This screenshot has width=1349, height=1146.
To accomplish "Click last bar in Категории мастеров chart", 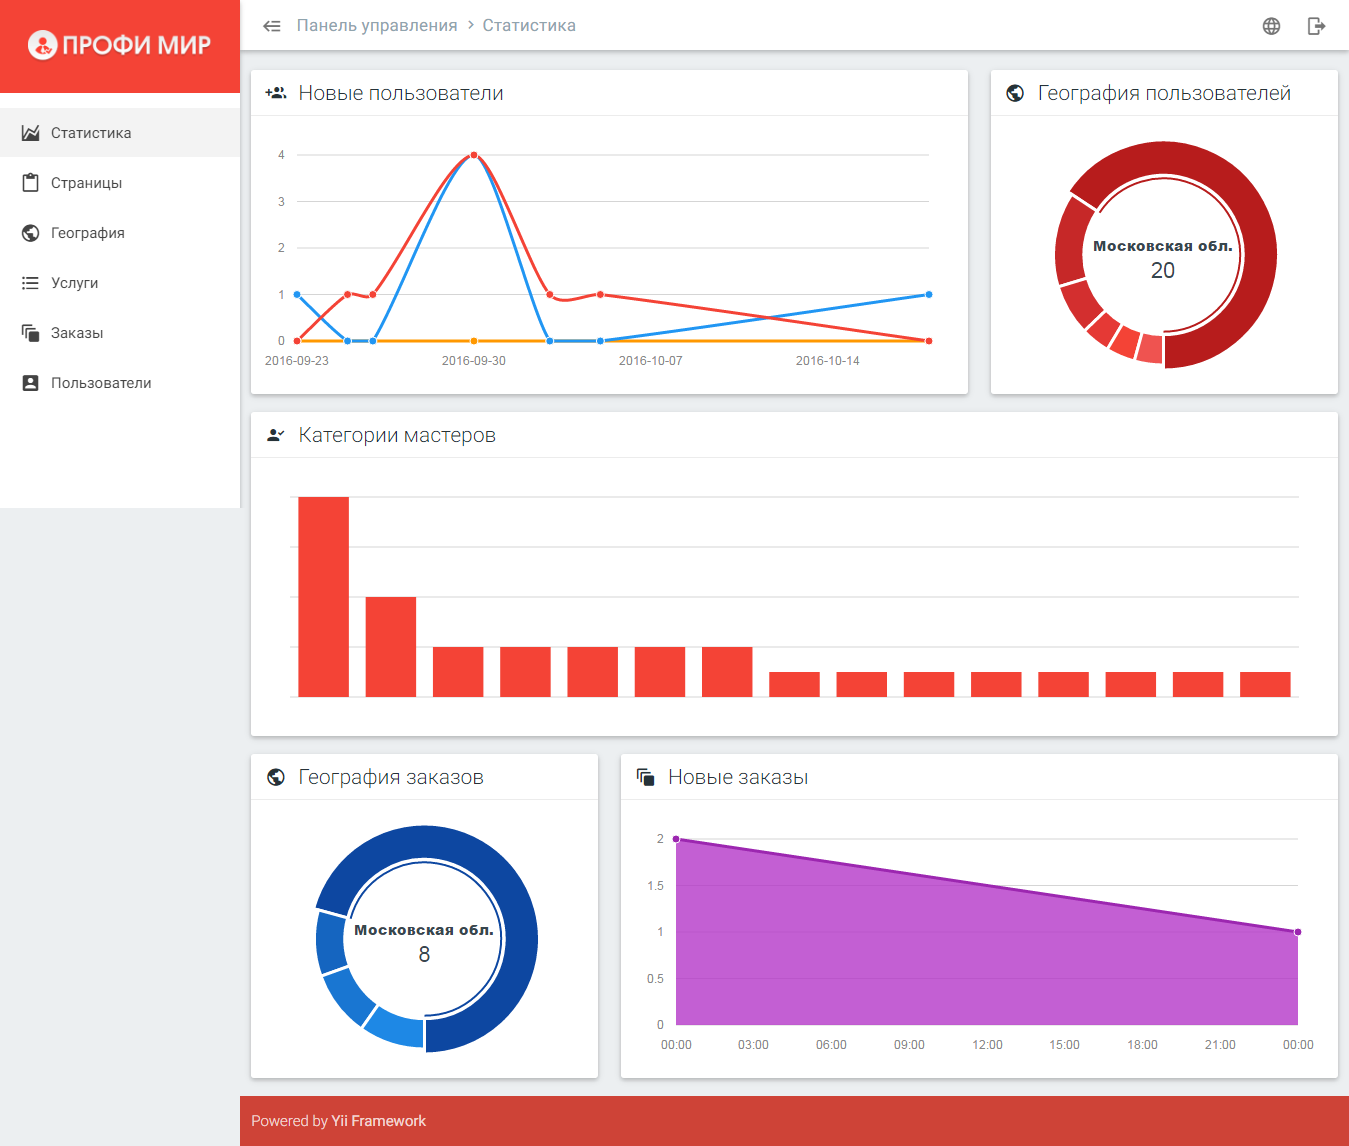I will click(x=1265, y=684).
